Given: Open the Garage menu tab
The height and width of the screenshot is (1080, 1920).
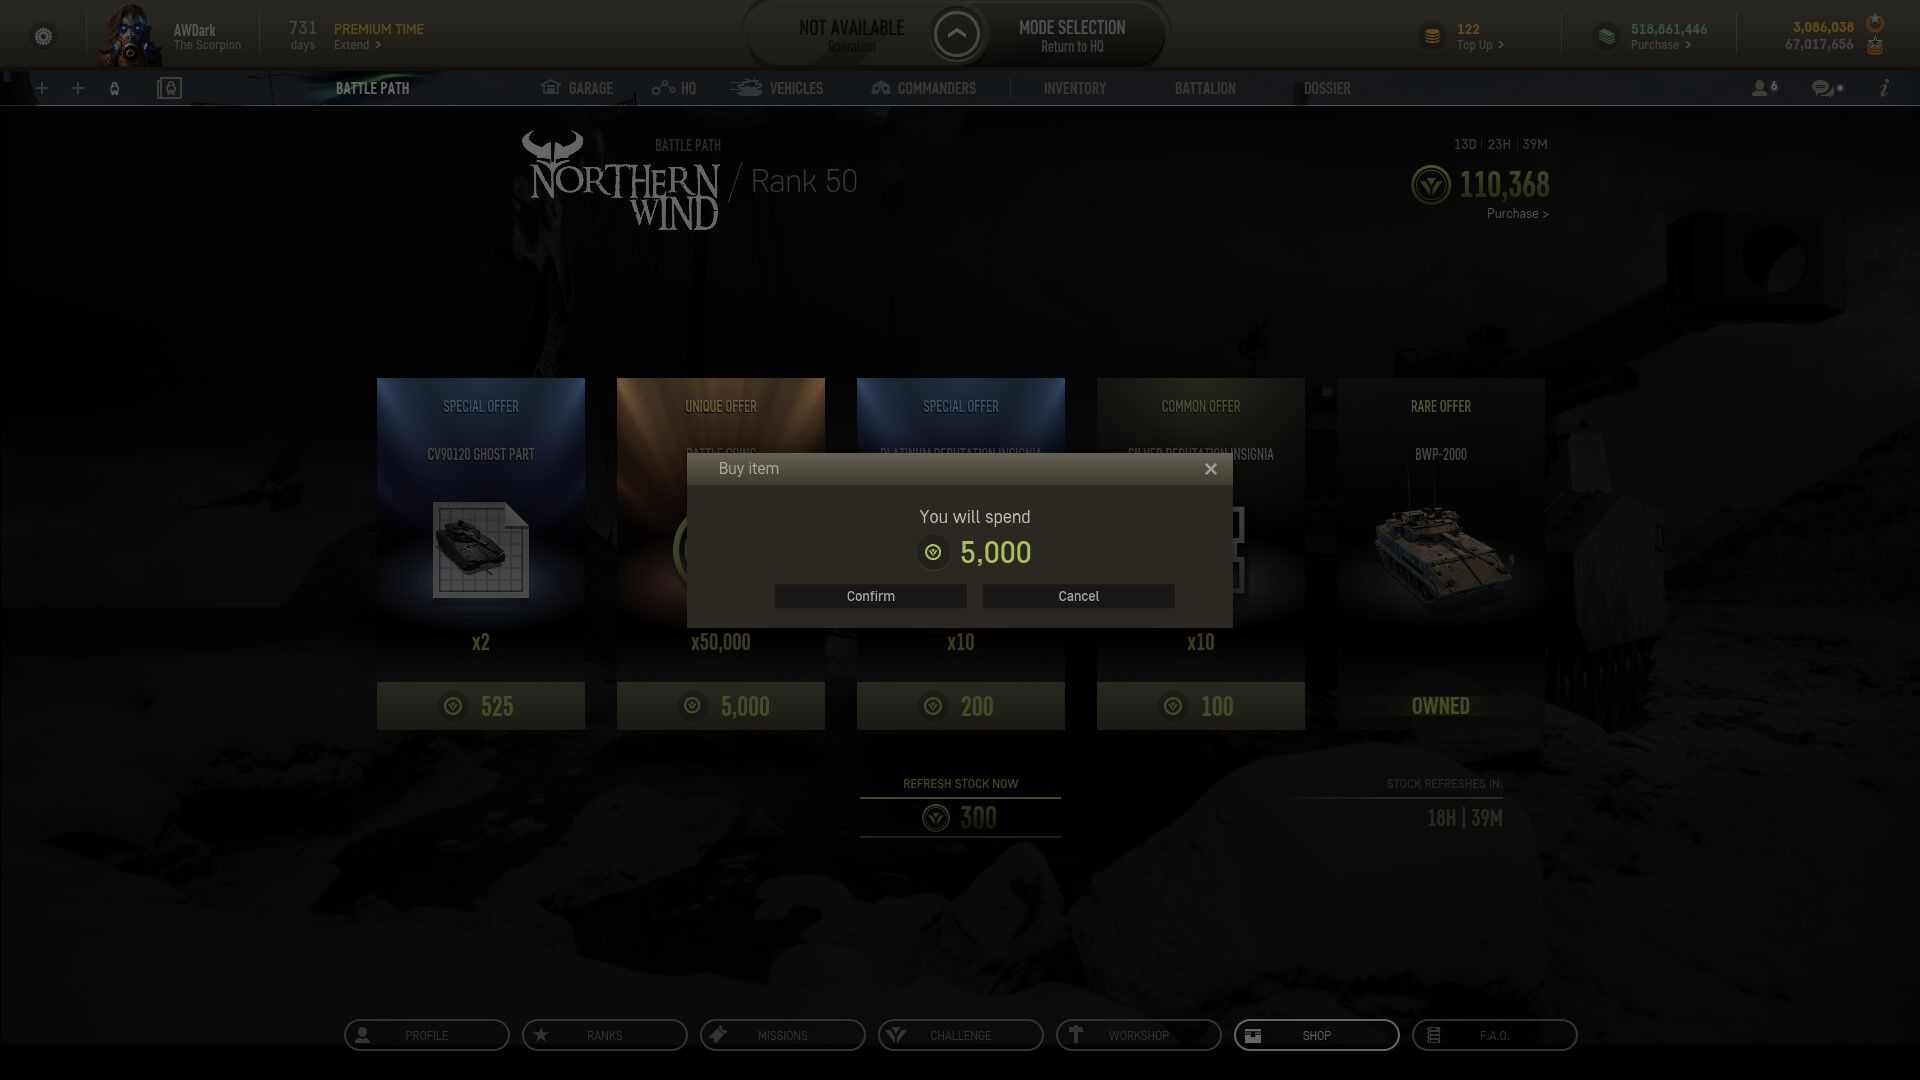Looking at the screenshot, I should tap(577, 88).
